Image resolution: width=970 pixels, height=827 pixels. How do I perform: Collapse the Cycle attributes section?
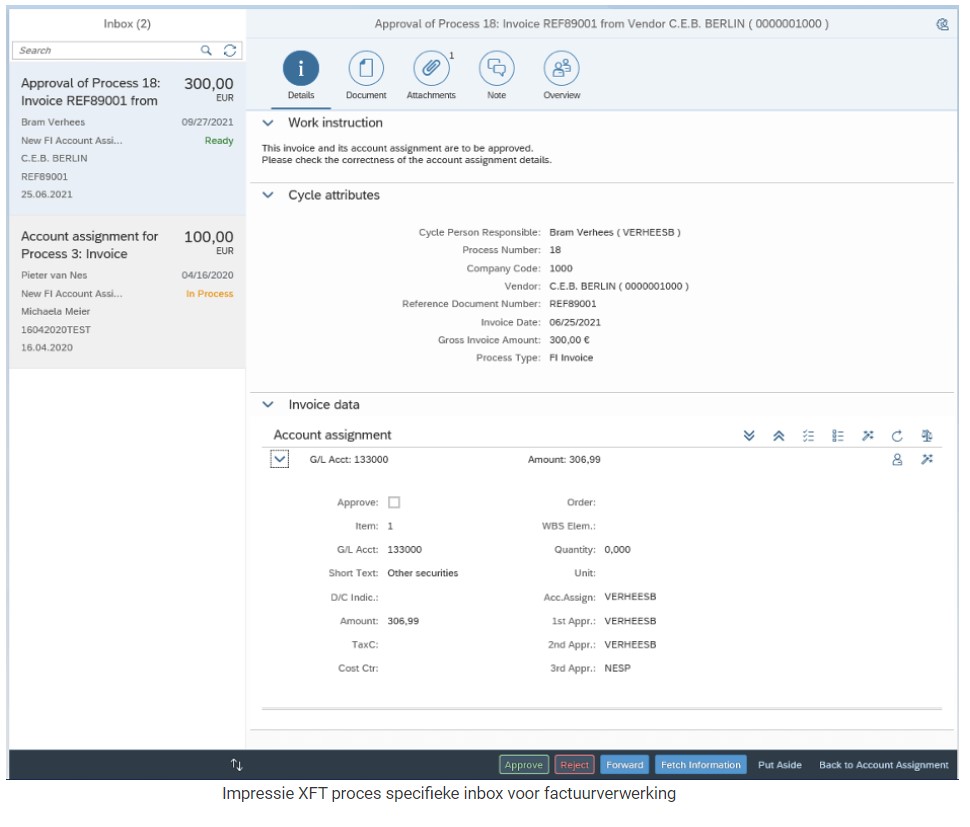tap(268, 195)
